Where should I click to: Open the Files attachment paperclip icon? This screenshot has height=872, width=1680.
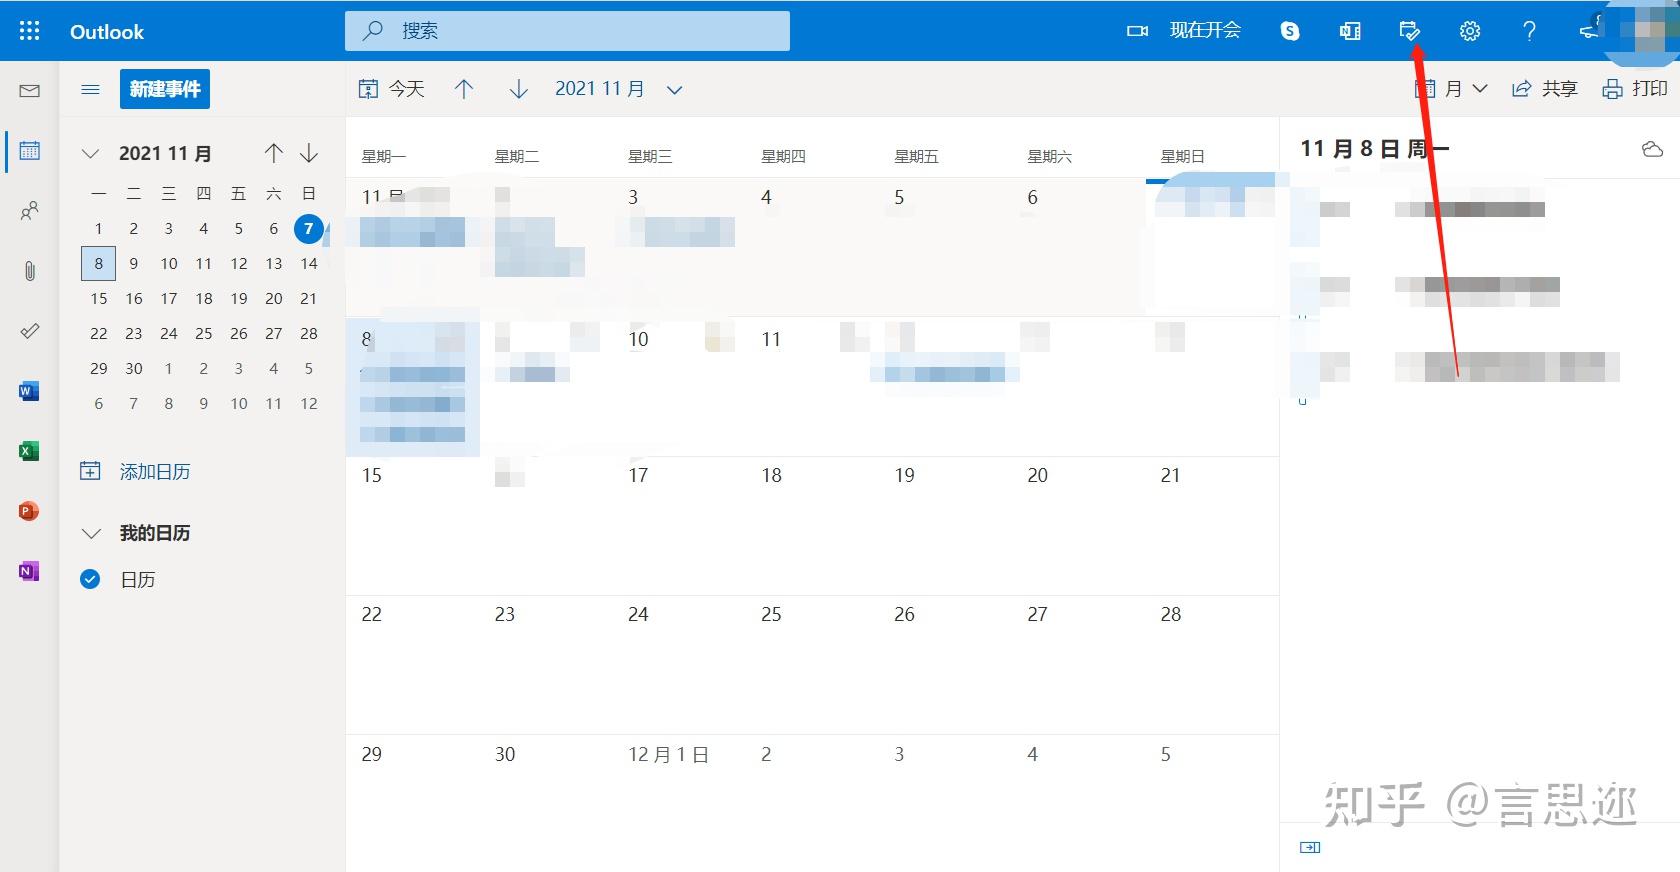pos(30,271)
